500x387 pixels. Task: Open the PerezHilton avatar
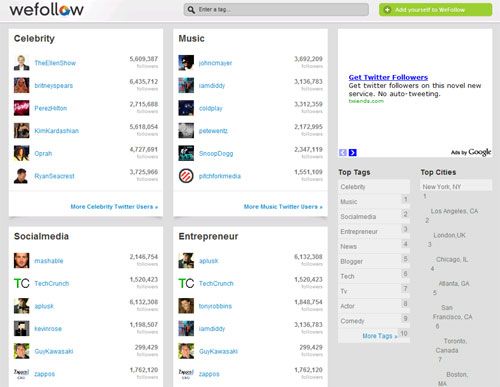click(21, 108)
